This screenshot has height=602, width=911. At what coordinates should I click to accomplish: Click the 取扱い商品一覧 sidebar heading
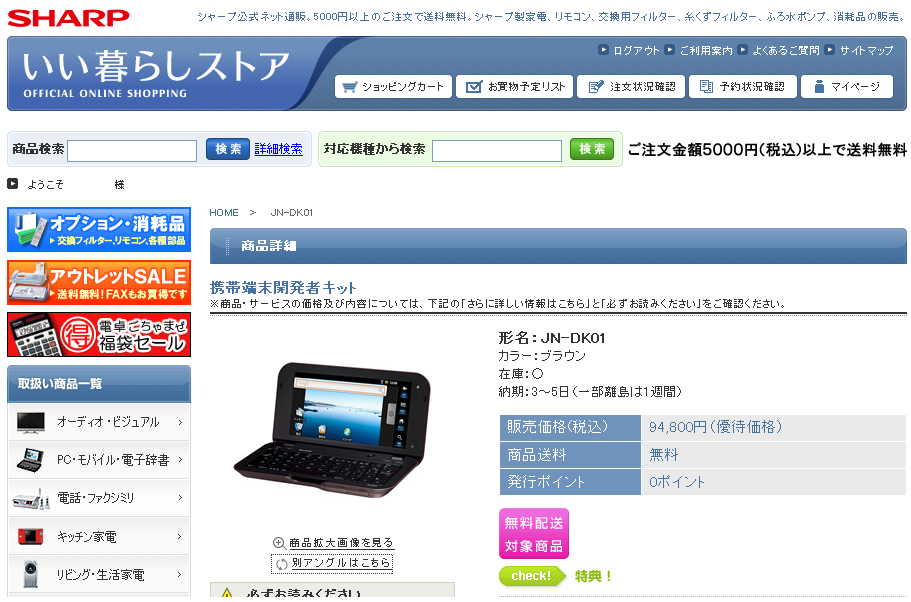coord(60,384)
